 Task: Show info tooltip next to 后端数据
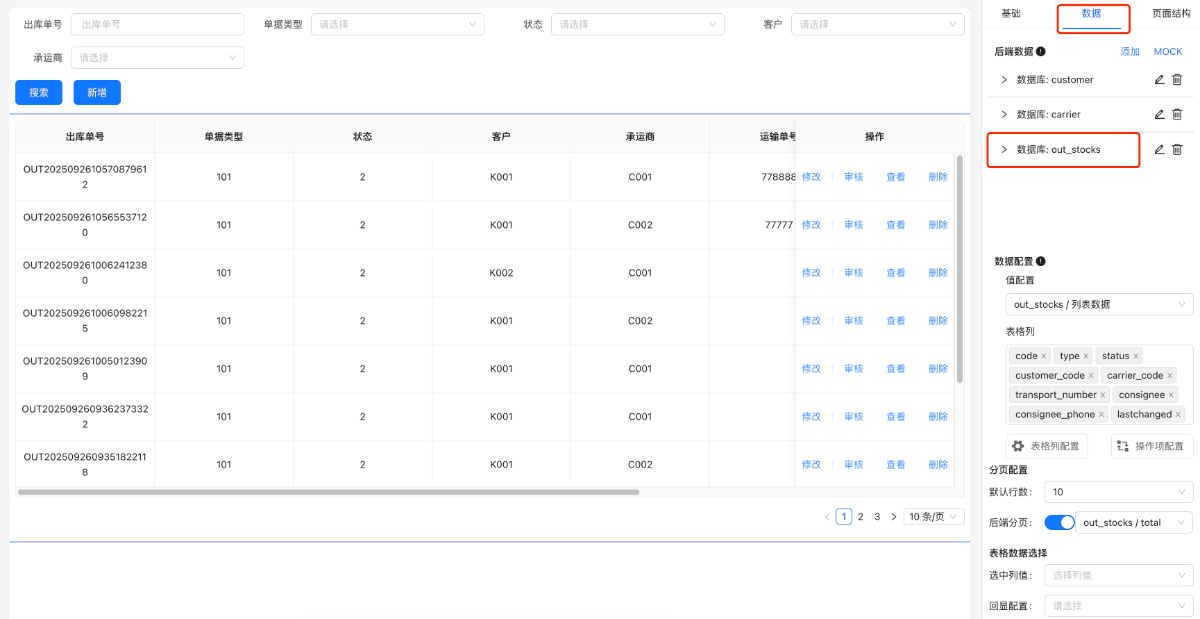click(1041, 51)
